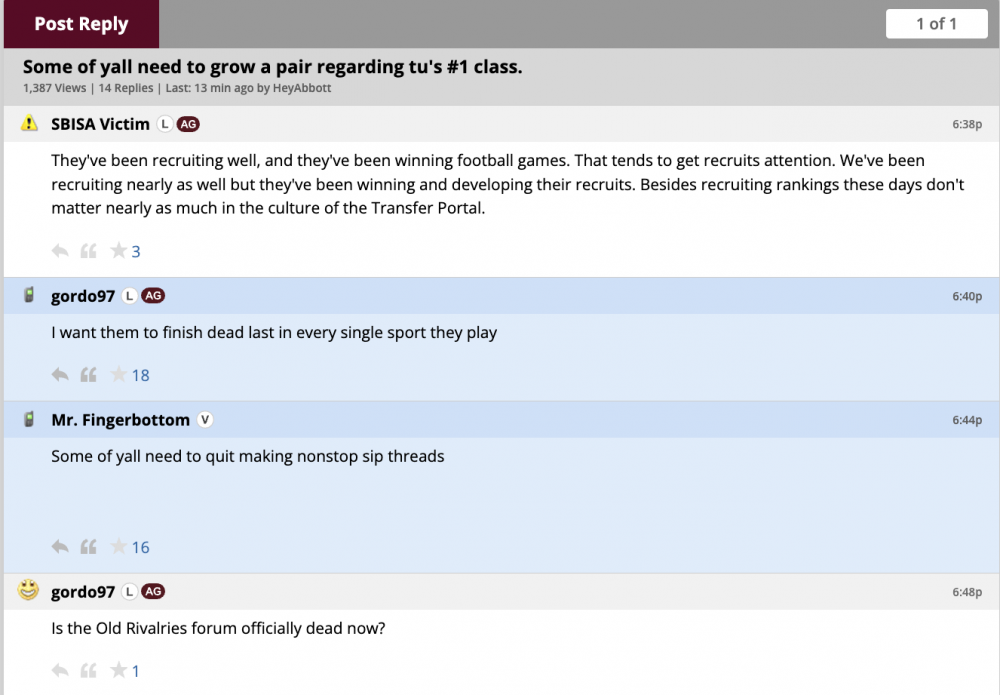Star SBISA Victim's post

[x=118, y=251]
